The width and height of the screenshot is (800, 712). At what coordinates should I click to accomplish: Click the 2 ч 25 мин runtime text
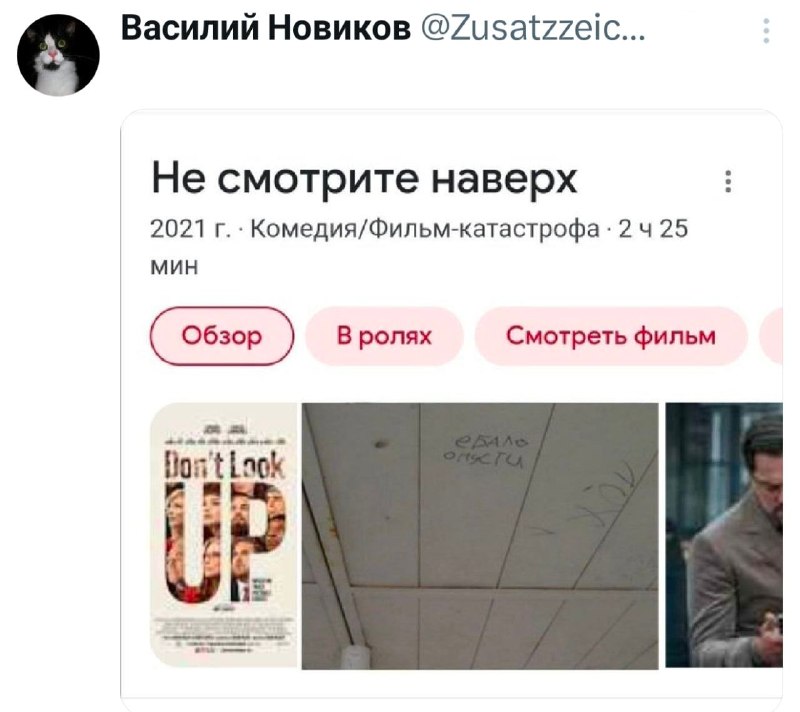pyautogui.click(x=654, y=229)
